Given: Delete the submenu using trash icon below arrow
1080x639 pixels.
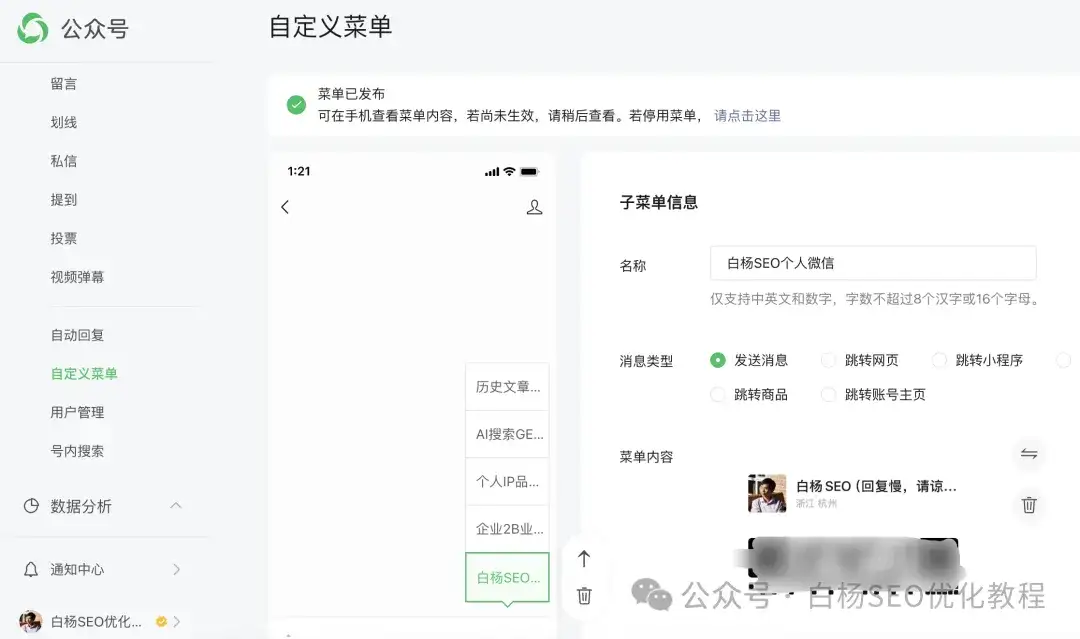Looking at the screenshot, I should pyautogui.click(x=584, y=596).
